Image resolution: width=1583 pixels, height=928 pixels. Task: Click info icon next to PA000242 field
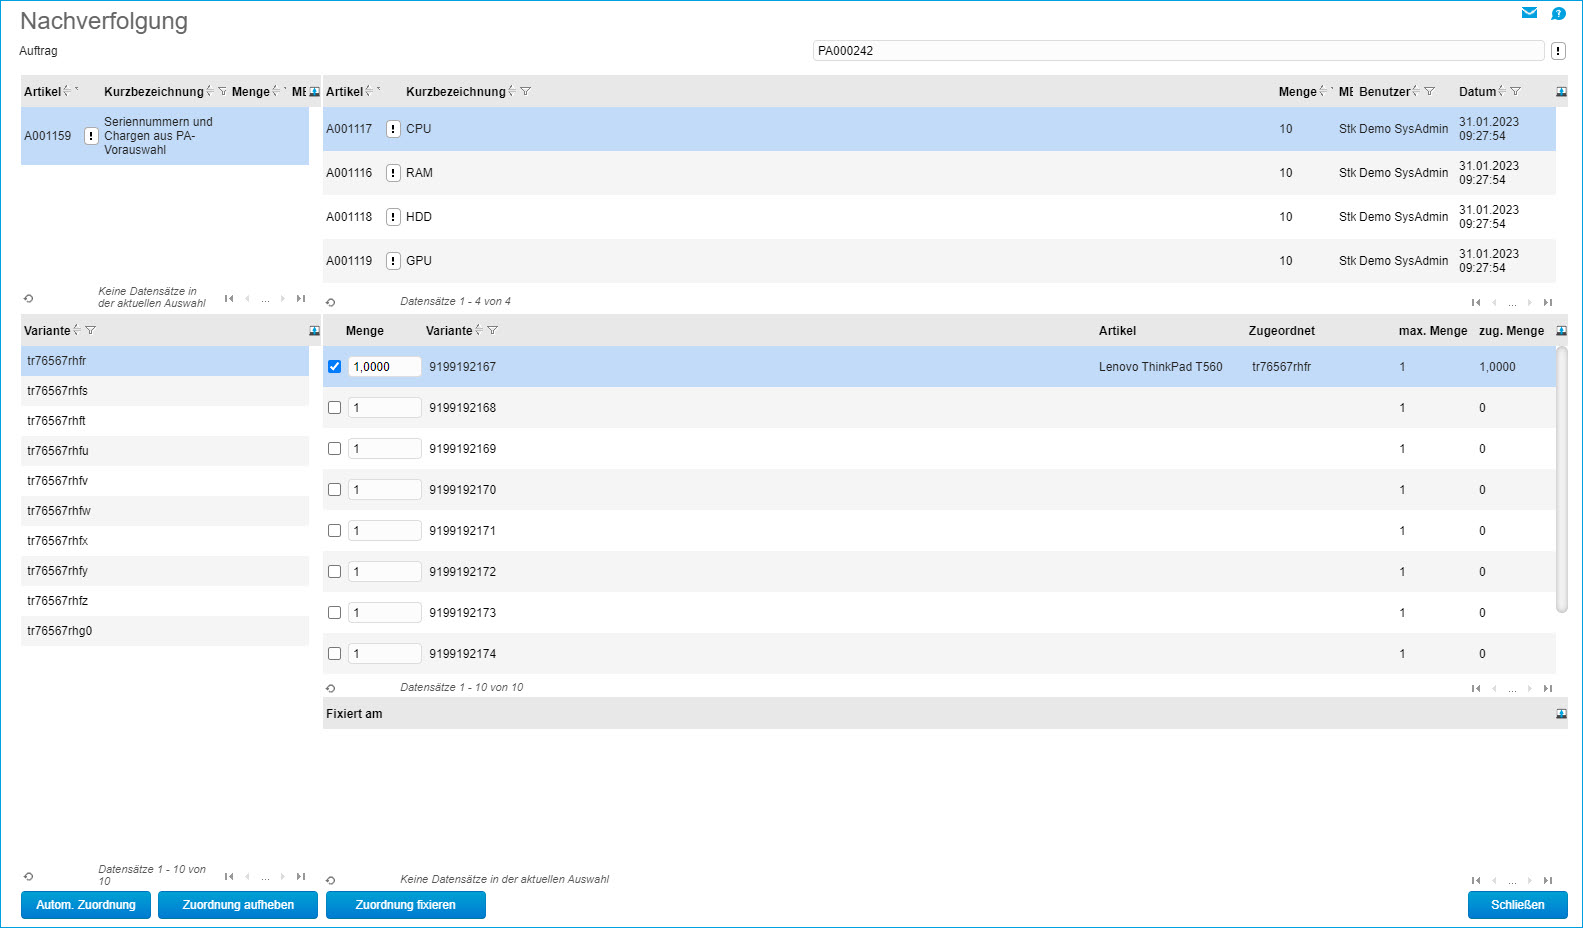1558,51
